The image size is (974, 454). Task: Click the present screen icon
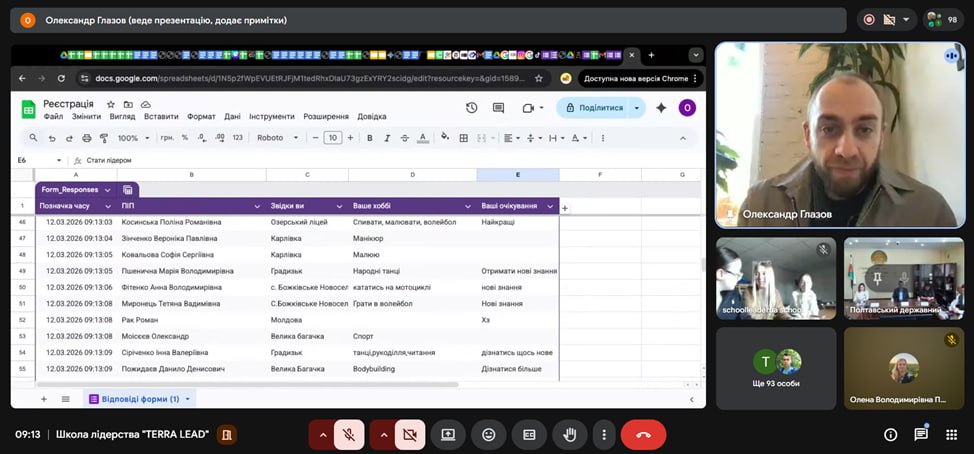(448, 435)
